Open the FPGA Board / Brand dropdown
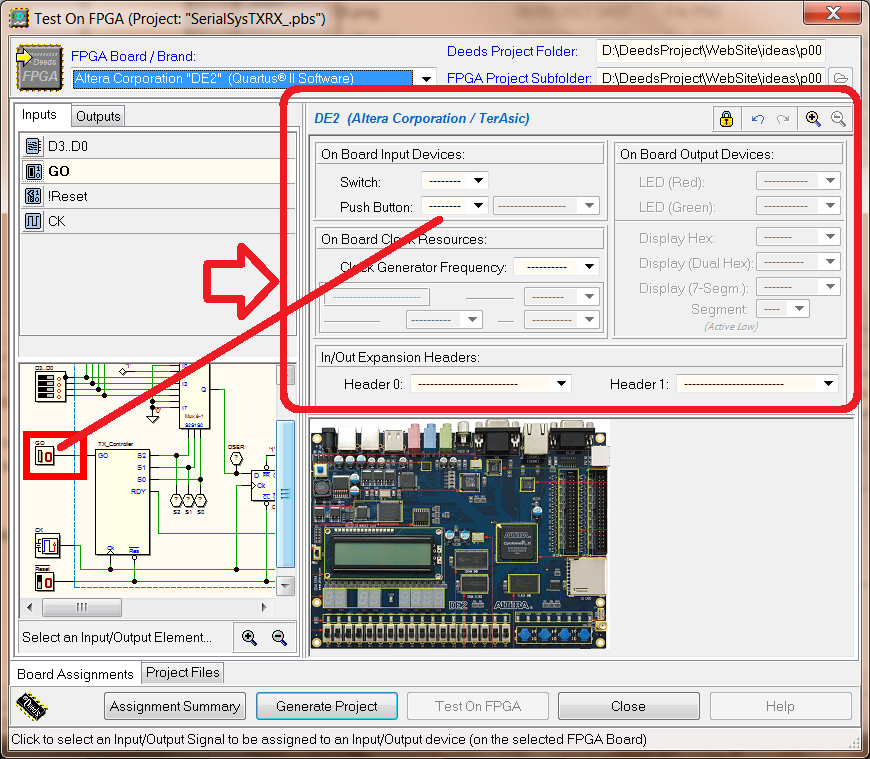This screenshot has height=759, width=870. (x=426, y=79)
